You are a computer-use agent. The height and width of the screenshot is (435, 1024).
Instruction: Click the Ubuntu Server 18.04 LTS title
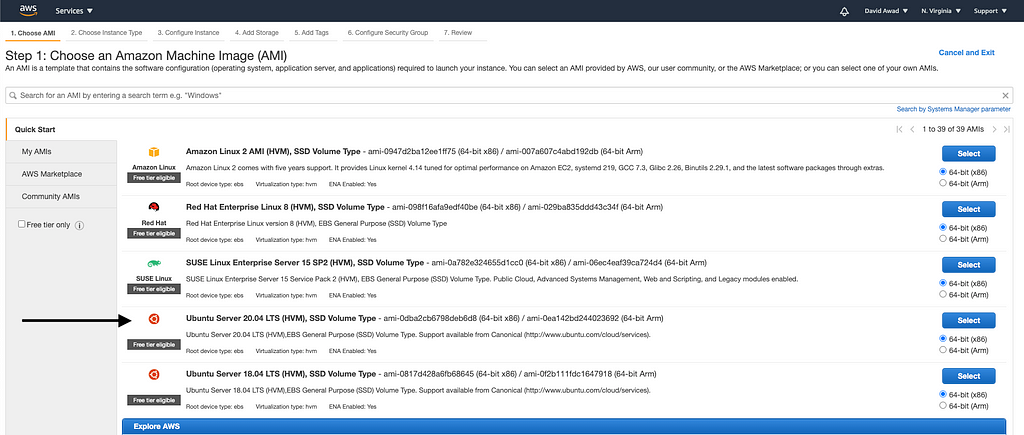(x=281, y=374)
